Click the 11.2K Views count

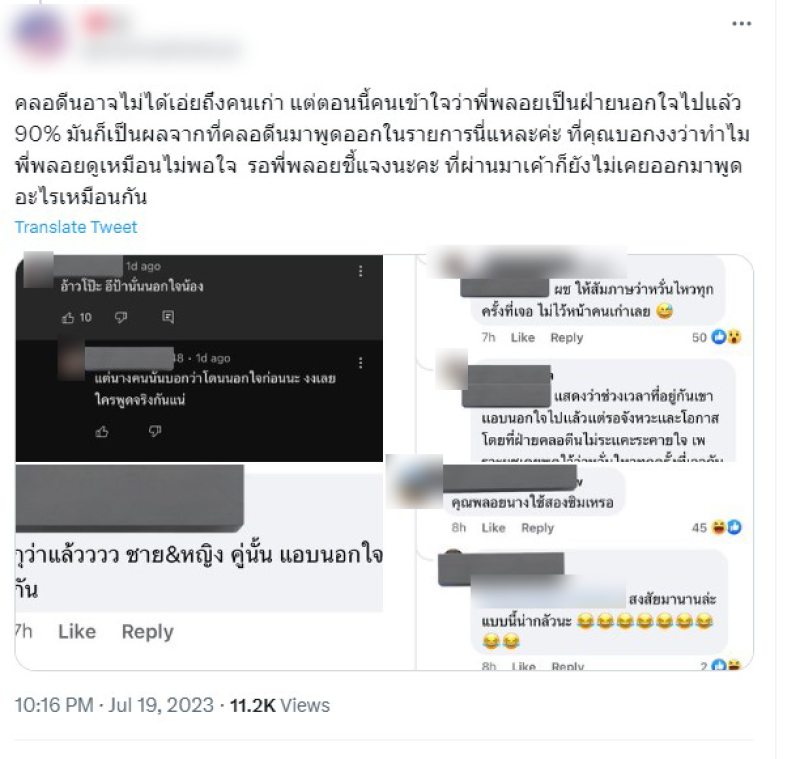click(280, 705)
